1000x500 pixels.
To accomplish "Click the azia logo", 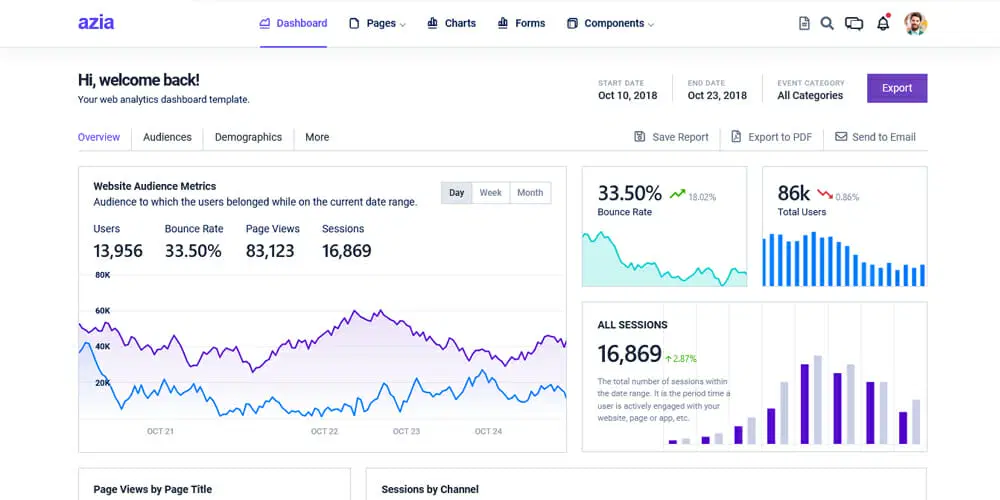I will pyautogui.click(x=96, y=23).
